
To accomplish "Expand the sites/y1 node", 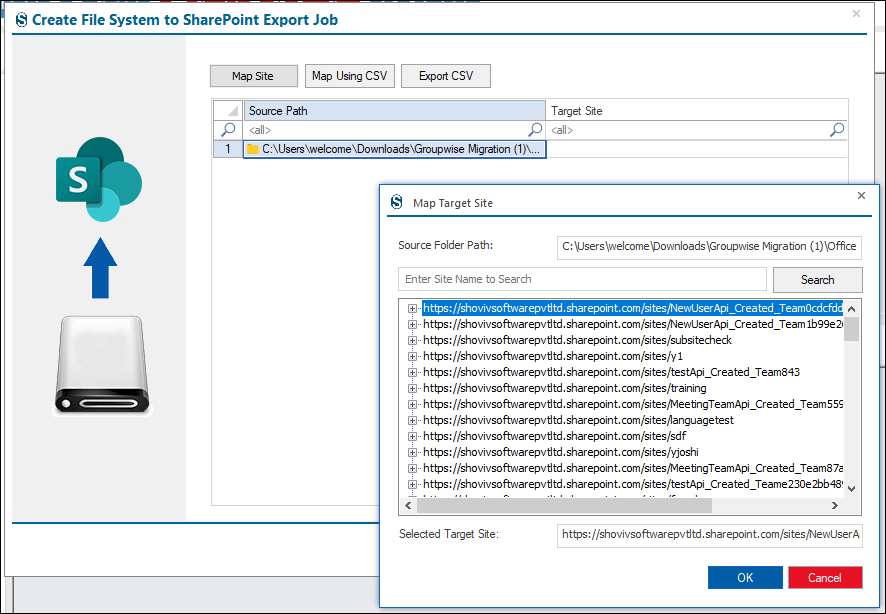I will pyautogui.click(x=412, y=356).
